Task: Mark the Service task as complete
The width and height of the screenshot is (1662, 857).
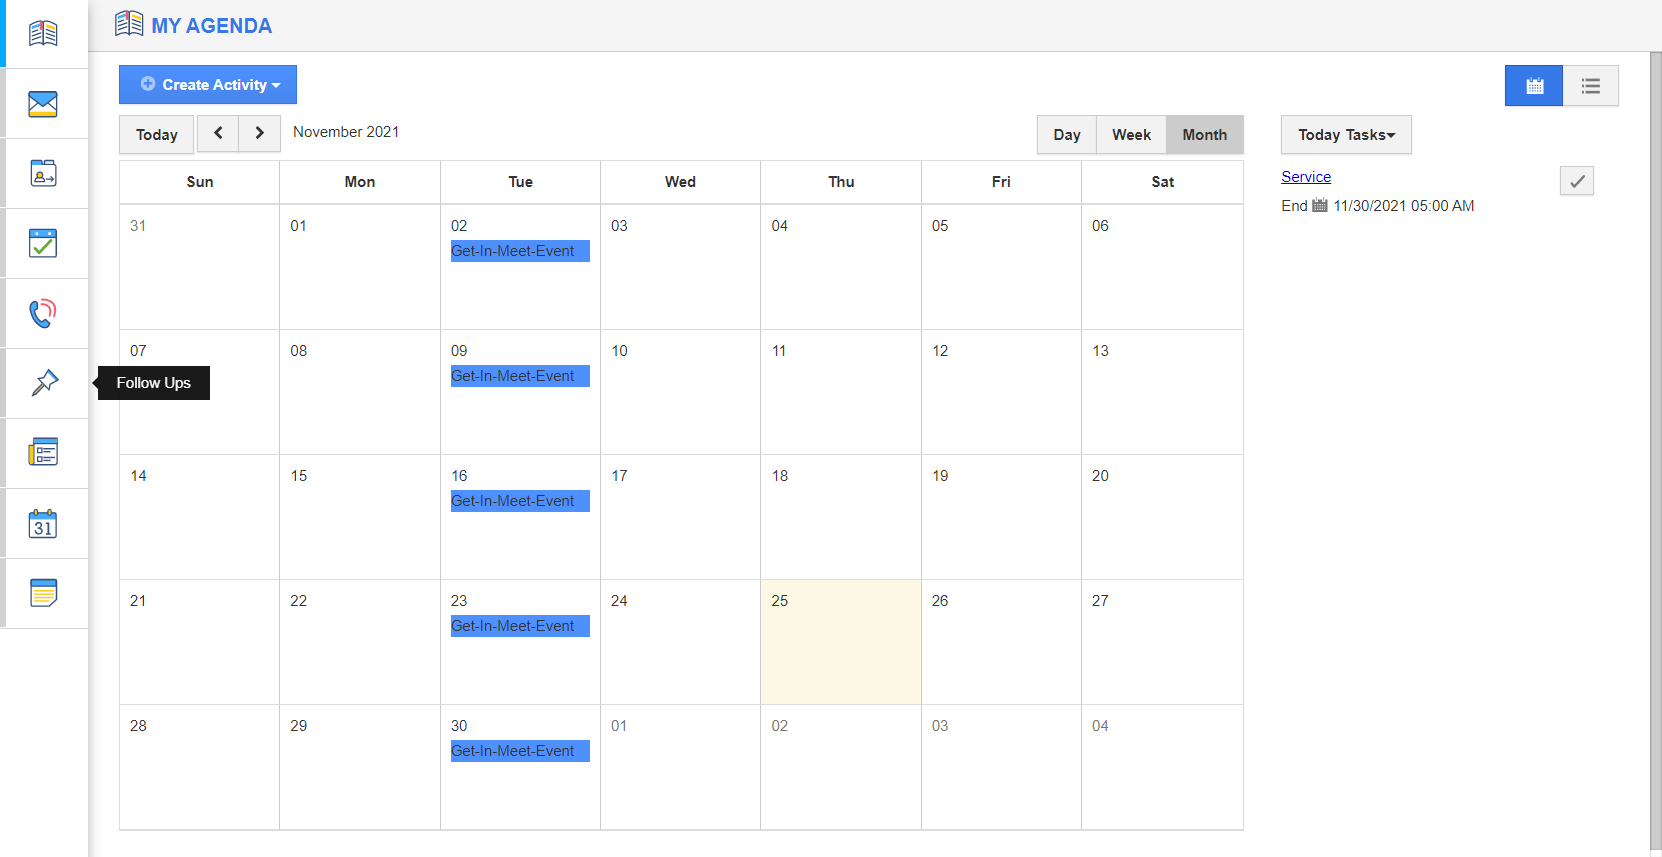Action: point(1576,181)
